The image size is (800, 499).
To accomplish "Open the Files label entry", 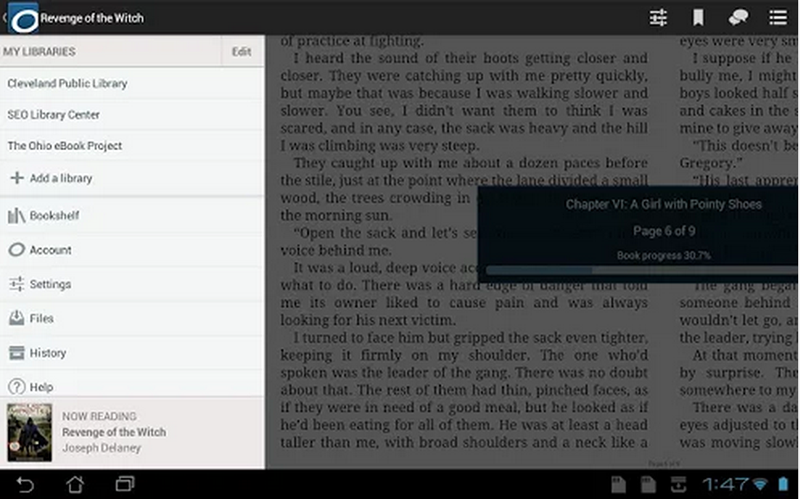I will (41, 318).
